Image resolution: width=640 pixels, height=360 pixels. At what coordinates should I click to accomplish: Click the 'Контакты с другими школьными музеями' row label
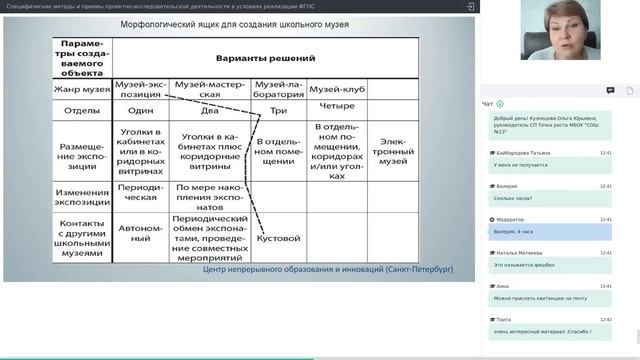(x=82, y=238)
